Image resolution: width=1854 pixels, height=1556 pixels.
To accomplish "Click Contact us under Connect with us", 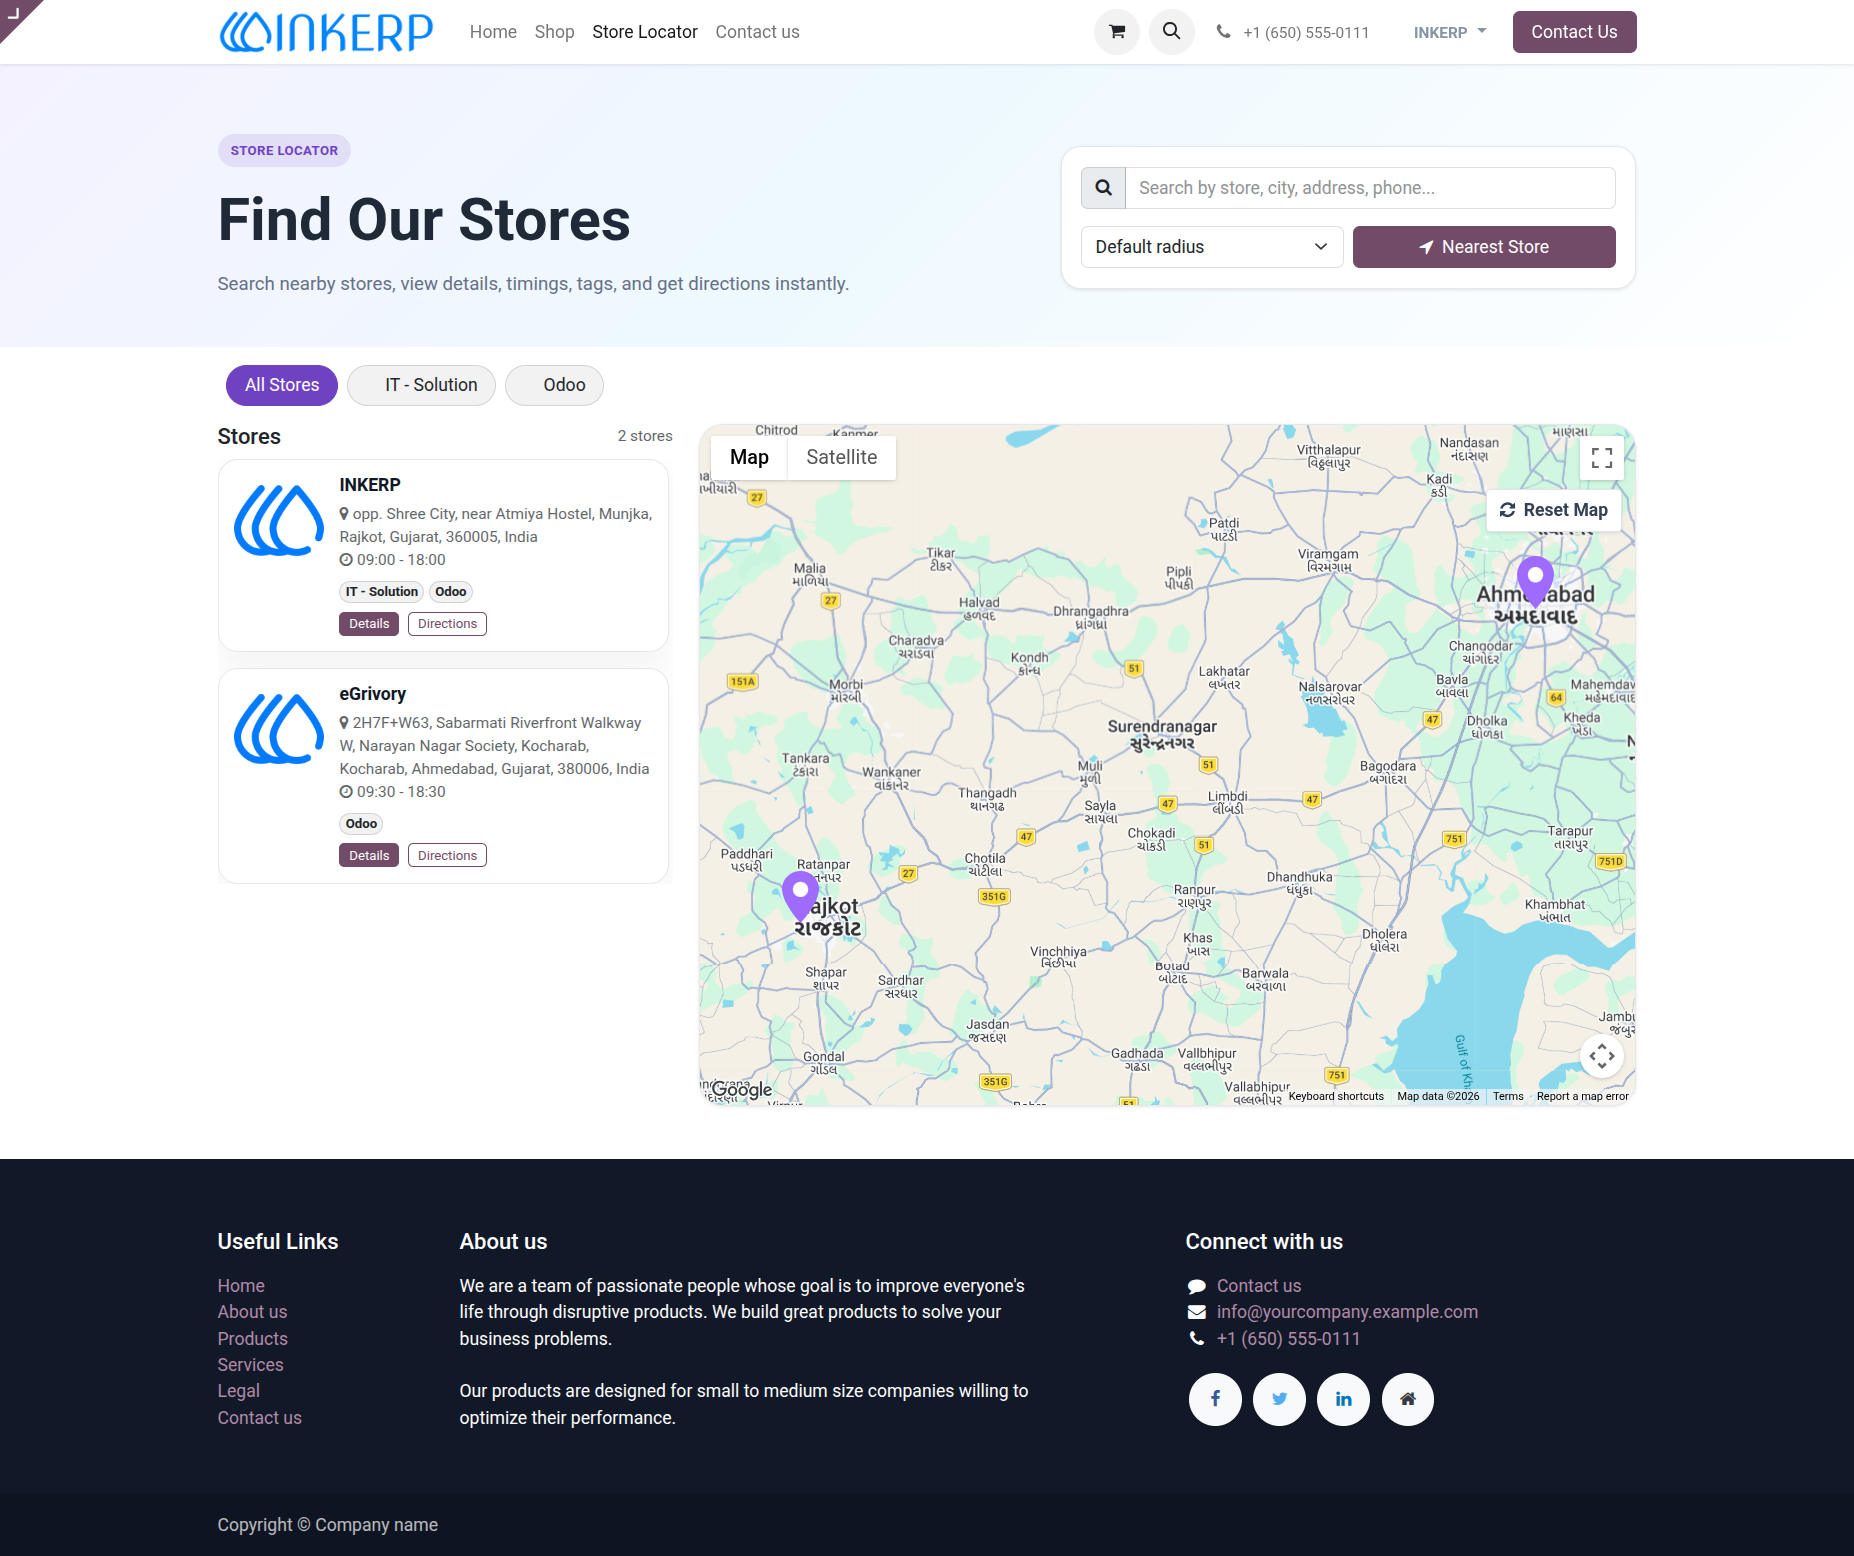I will coord(1259,1286).
